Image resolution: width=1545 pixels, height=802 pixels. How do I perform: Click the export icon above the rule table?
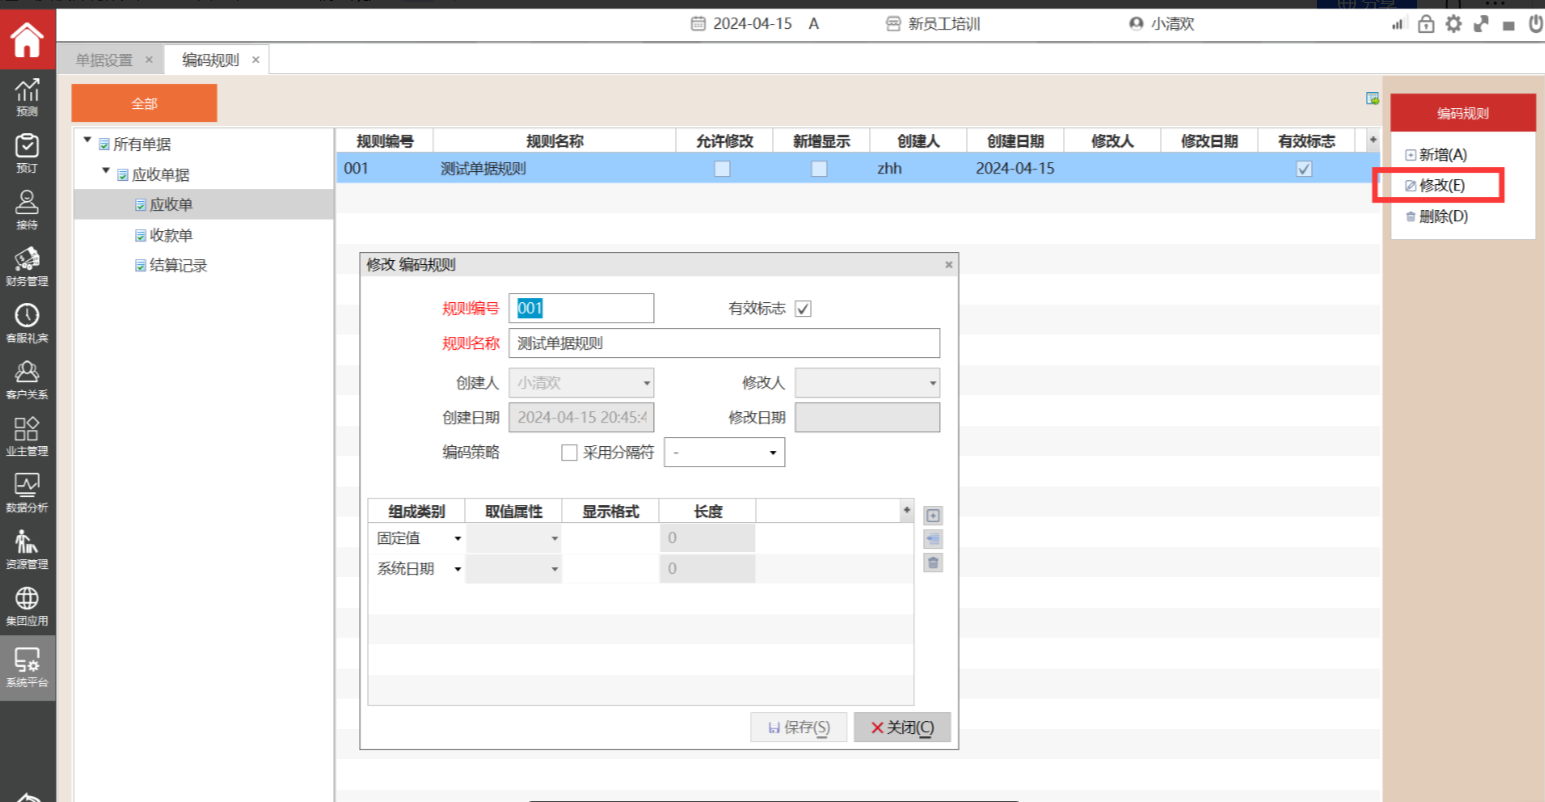(x=1372, y=98)
